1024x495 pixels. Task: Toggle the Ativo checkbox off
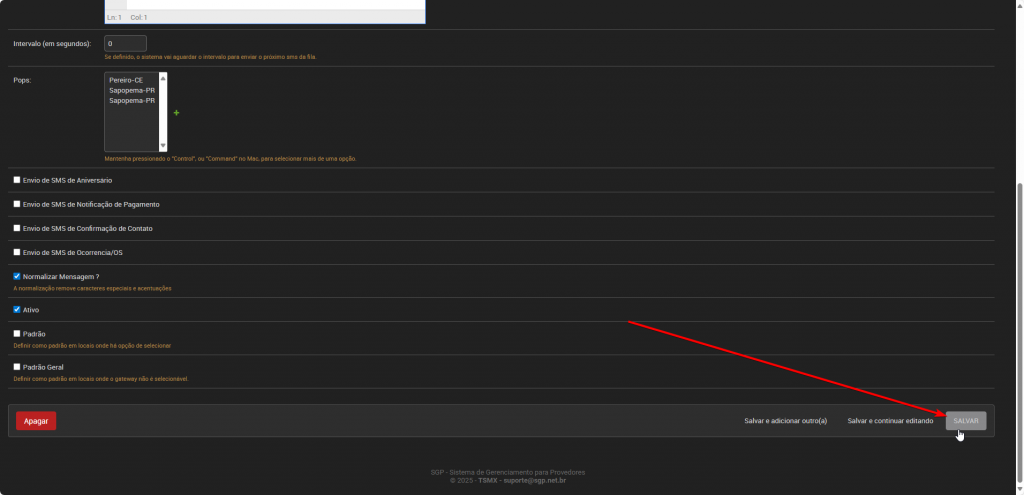(x=17, y=310)
